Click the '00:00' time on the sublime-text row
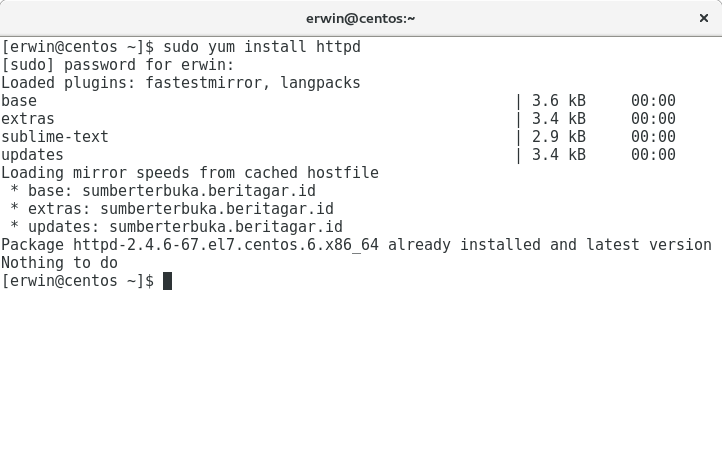This screenshot has width=722, height=471. [x=653, y=137]
